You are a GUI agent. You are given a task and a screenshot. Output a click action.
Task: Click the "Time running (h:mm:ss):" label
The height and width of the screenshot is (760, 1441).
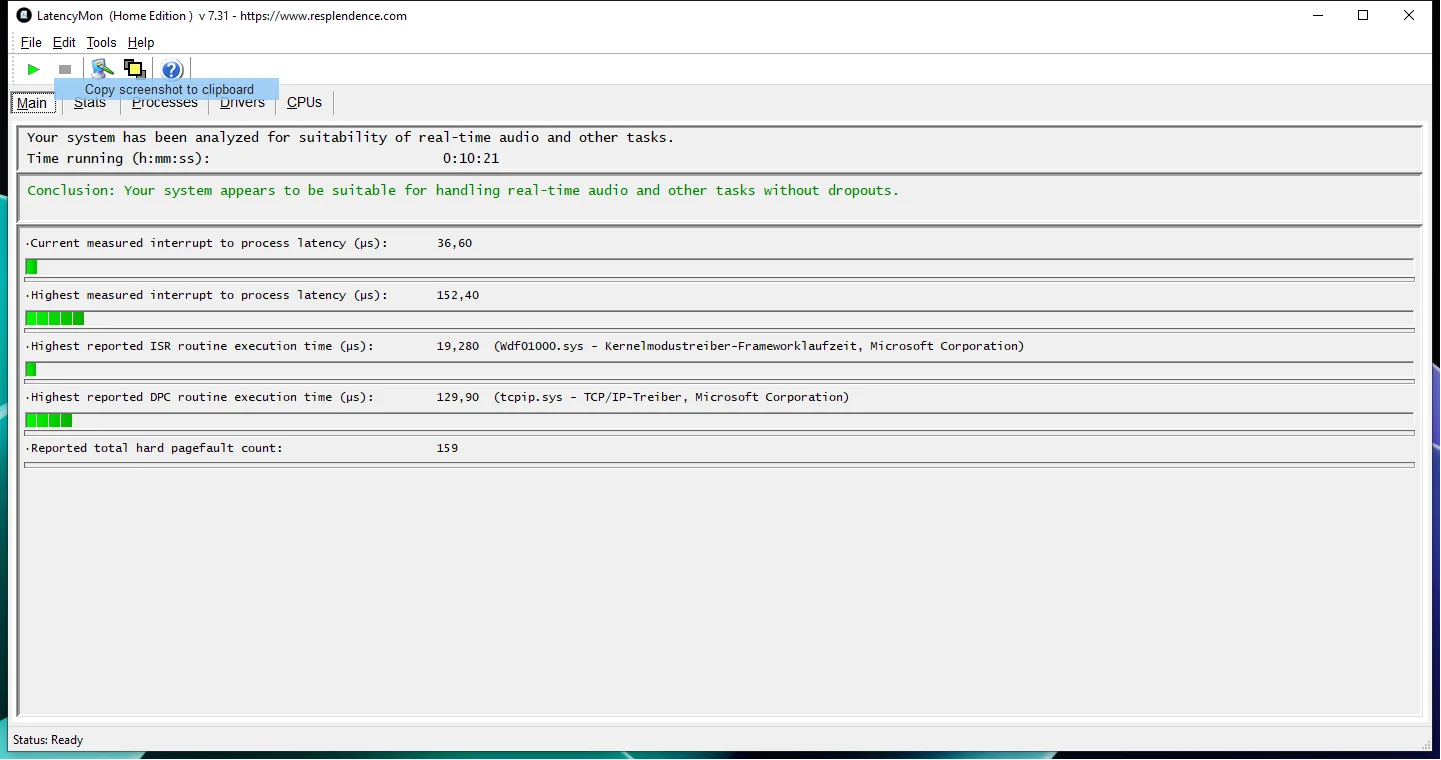[x=119, y=158]
